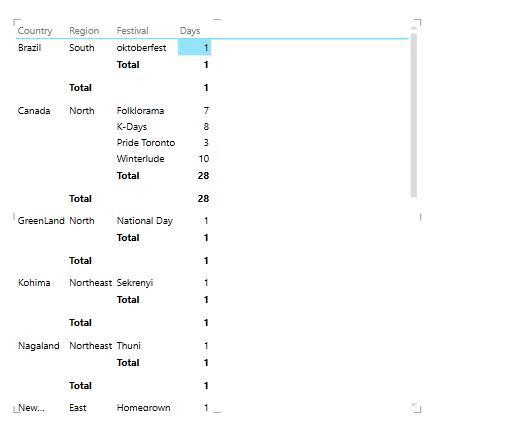Select the Thuni festival entry
The image size is (521, 426).
tap(129, 346)
